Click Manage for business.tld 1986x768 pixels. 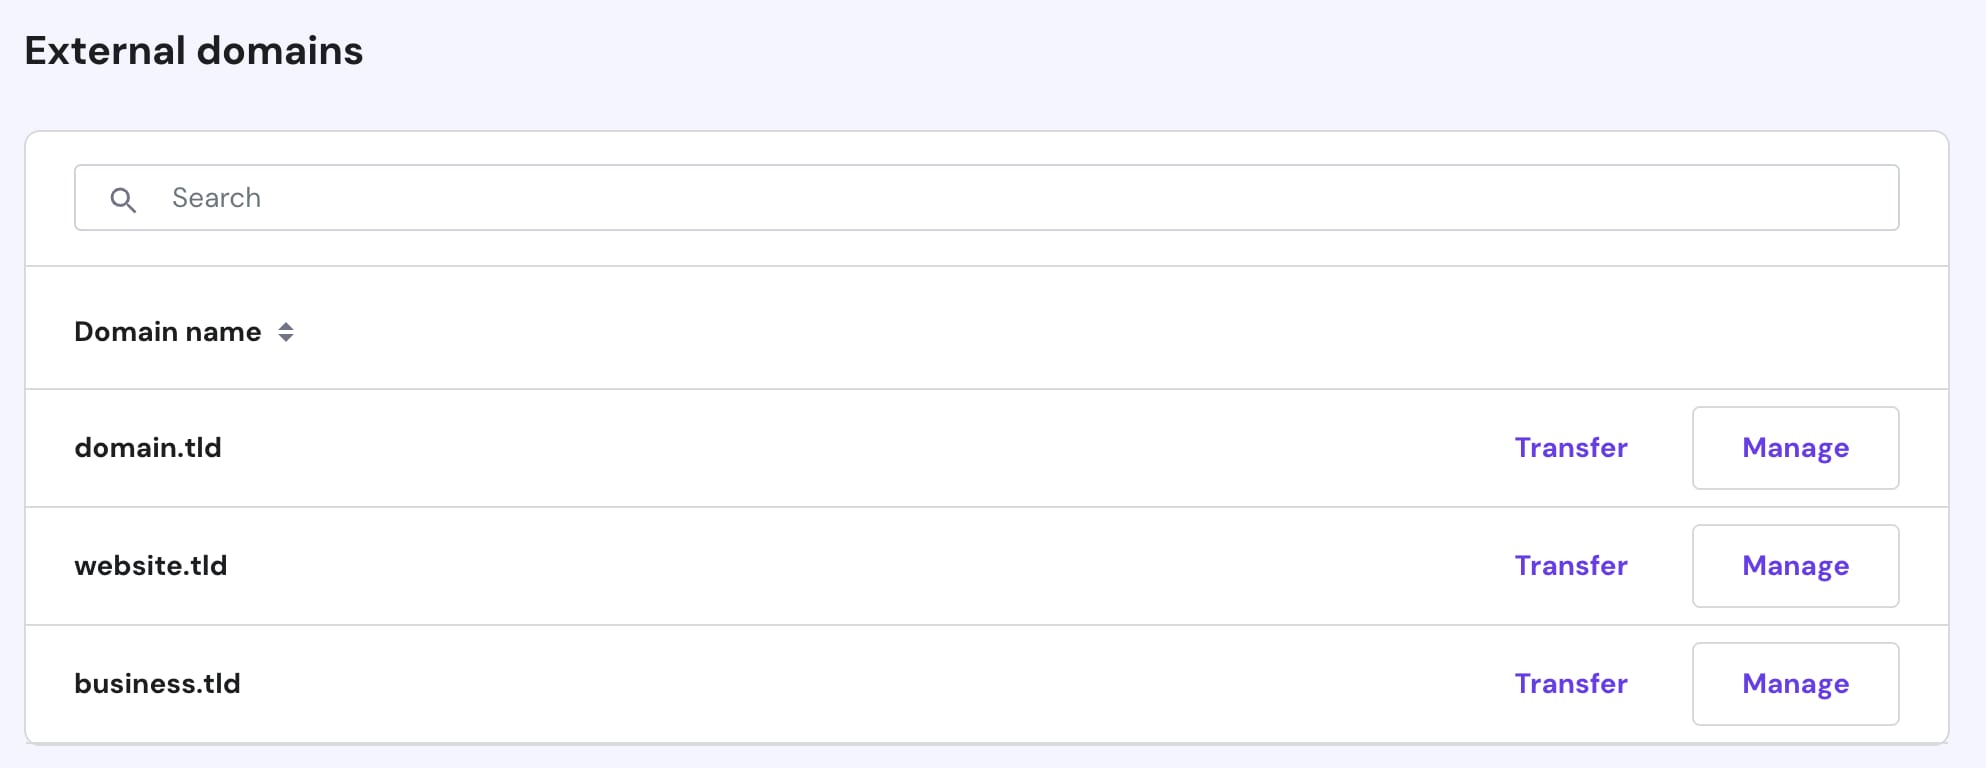coord(1795,684)
